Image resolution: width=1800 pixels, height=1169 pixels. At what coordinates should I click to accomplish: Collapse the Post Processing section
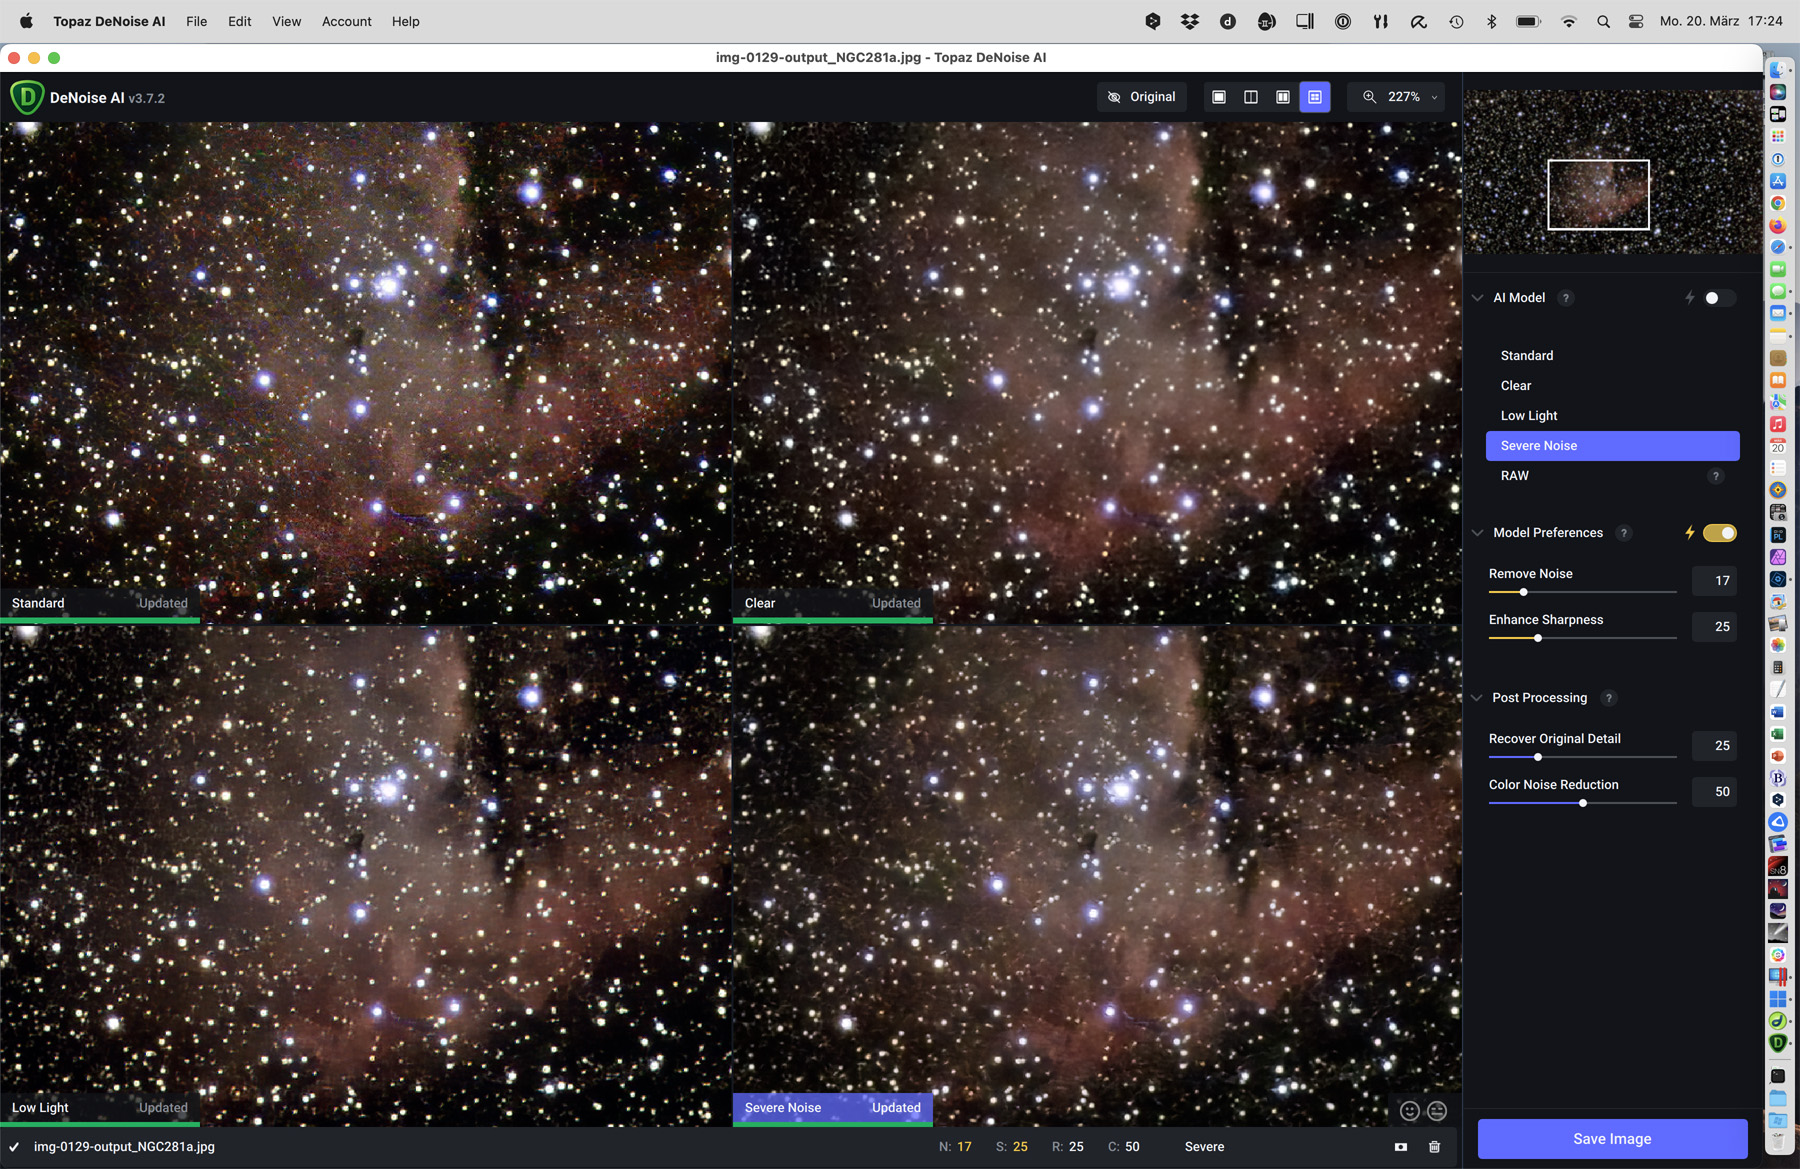[x=1477, y=698]
